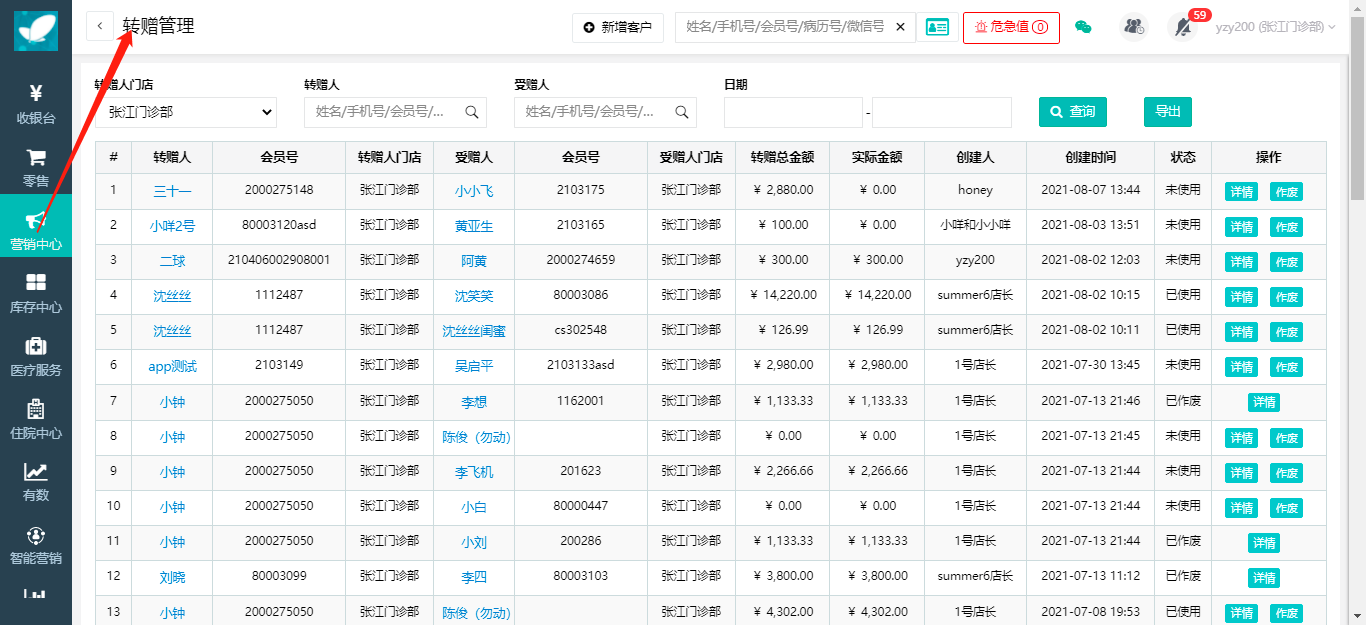Image resolution: width=1366 pixels, height=625 pixels.
Task: Click 详情 in the 沈笑笑 row
Action: tap(1241, 297)
